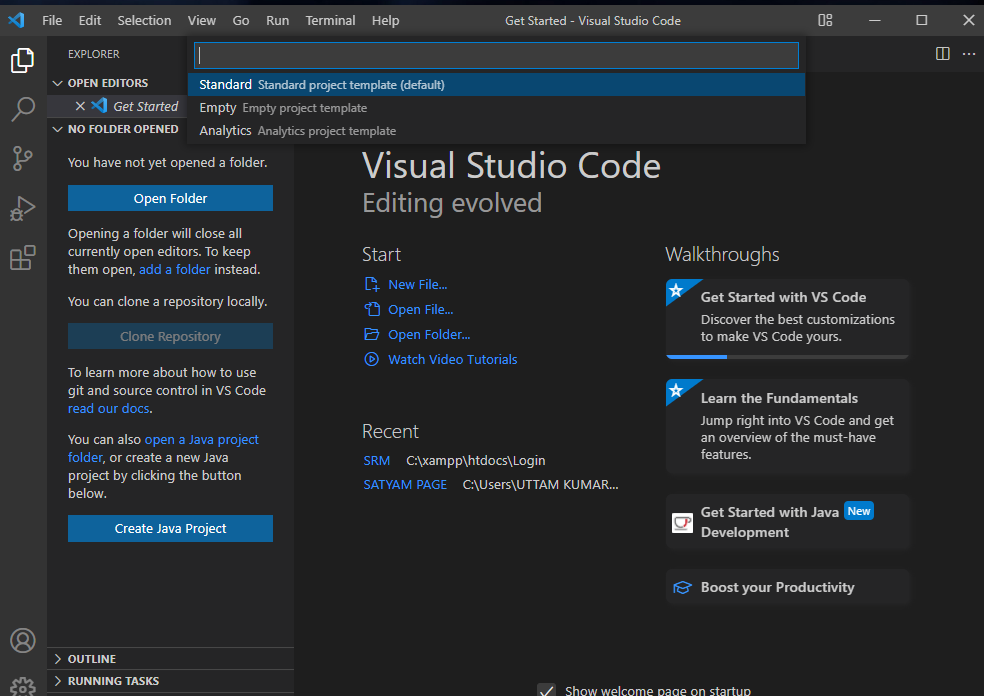Viewport: 984px width, 696px height.
Task: Click the New badge on Java walkthrough
Action: 858,511
